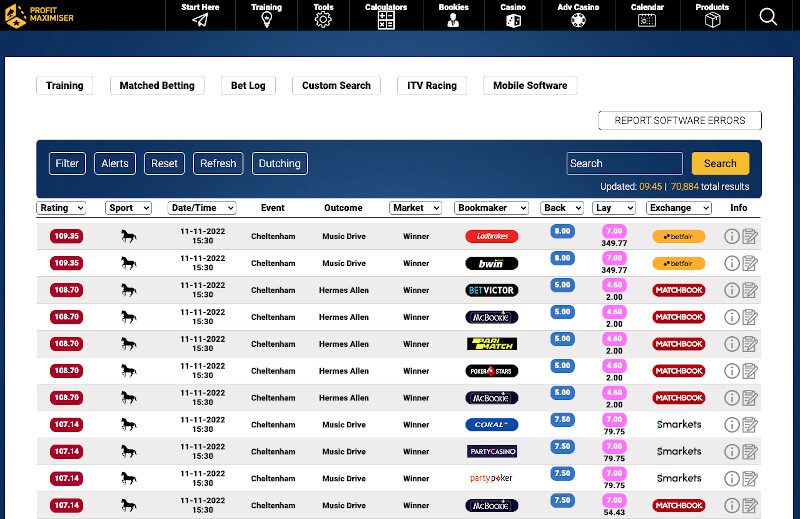Switch to the Matched Betting tab
Image resolution: width=800 pixels, height=519 pixels.
[x=157, y=85]
